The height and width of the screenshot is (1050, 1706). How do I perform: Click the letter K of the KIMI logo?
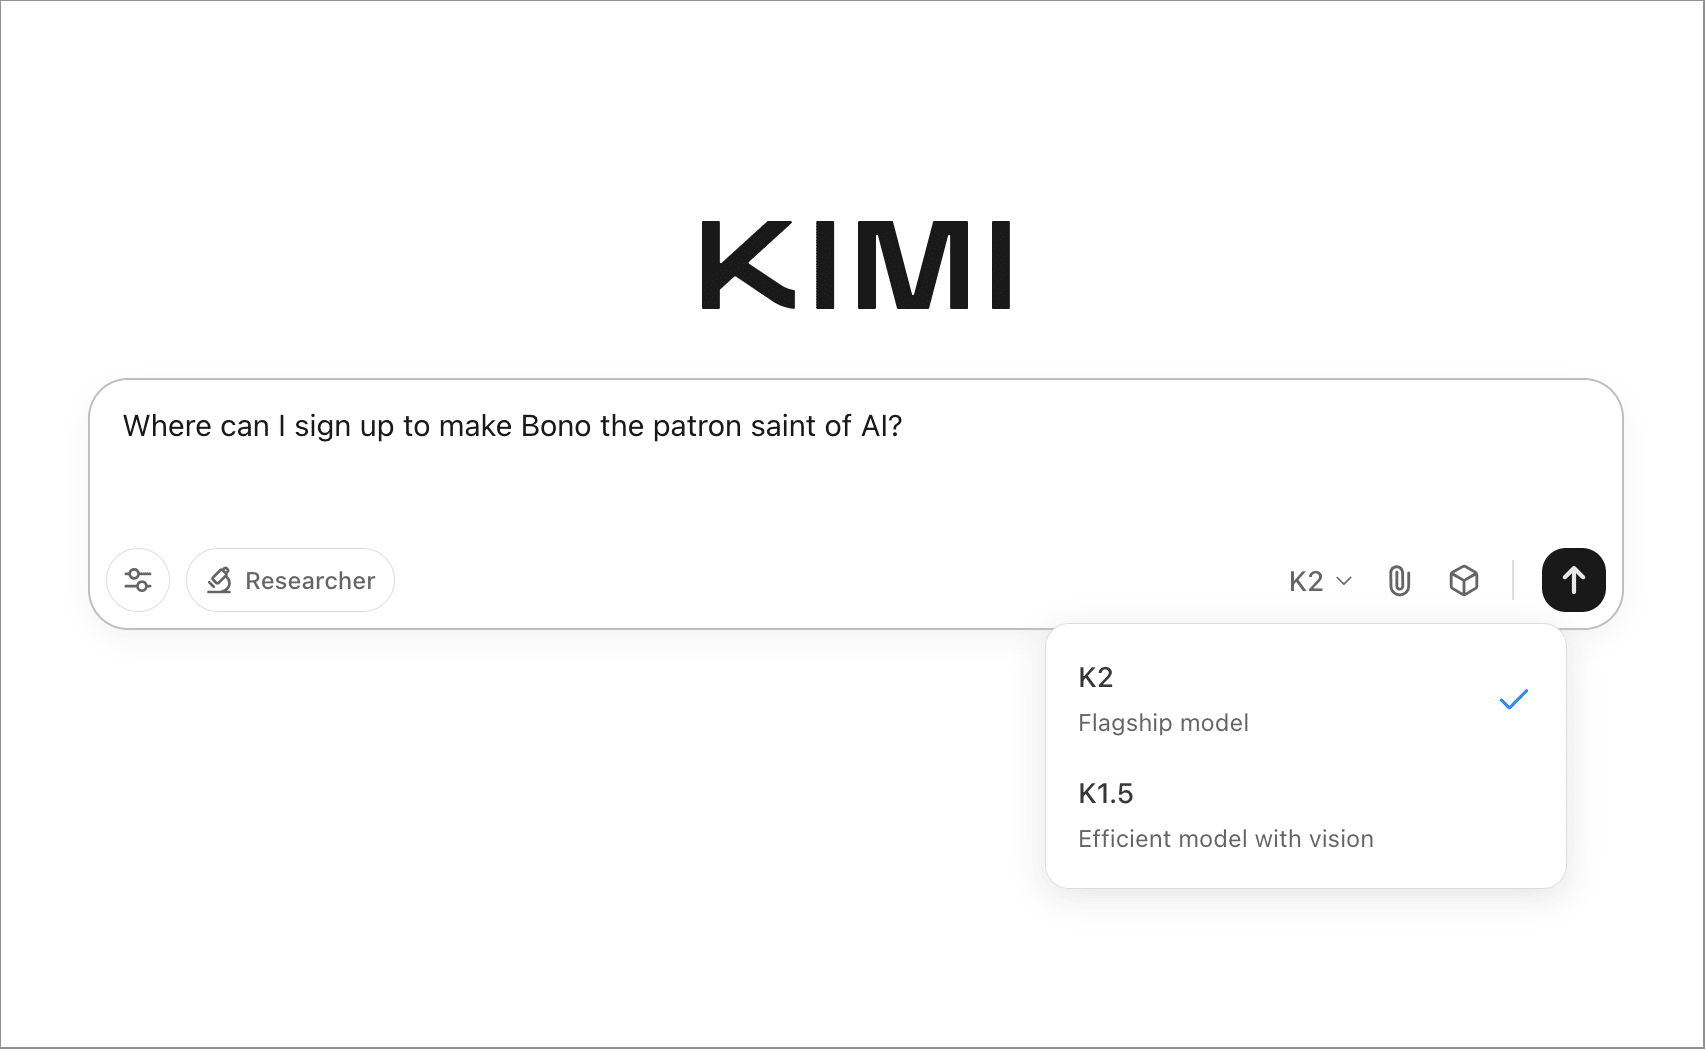747,265
